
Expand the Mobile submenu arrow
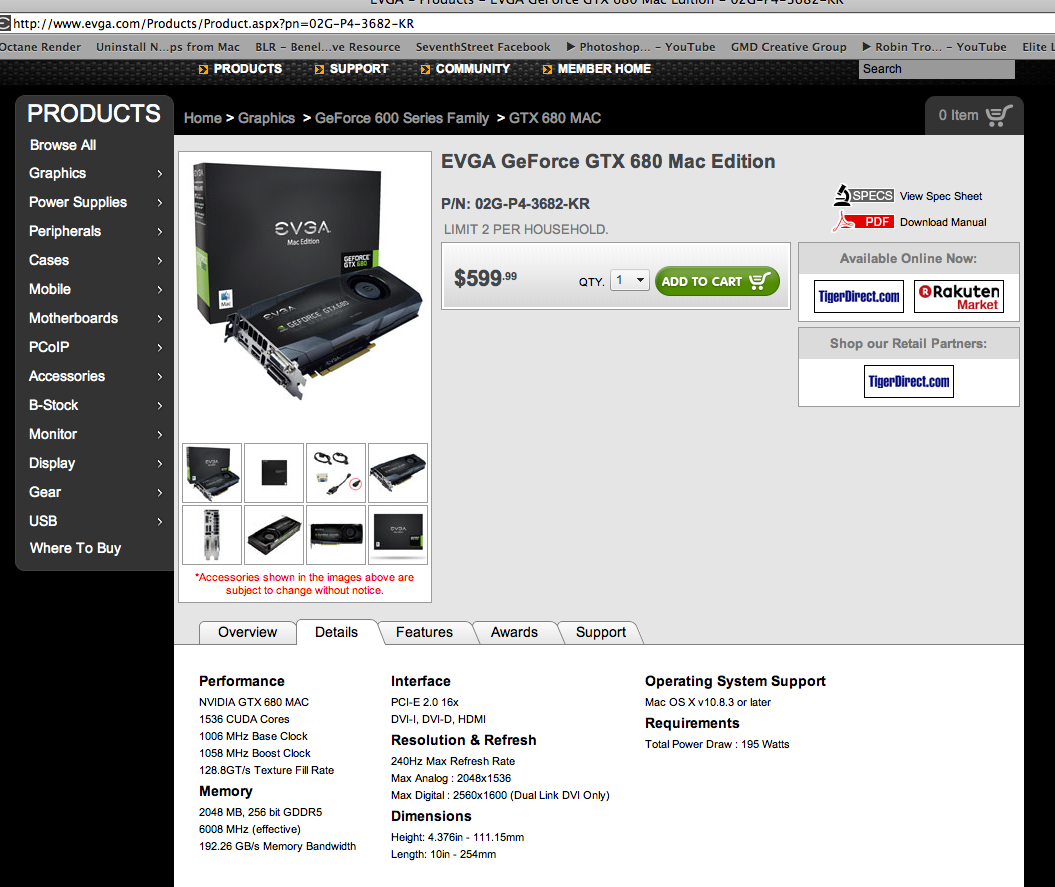pos(159,289)
